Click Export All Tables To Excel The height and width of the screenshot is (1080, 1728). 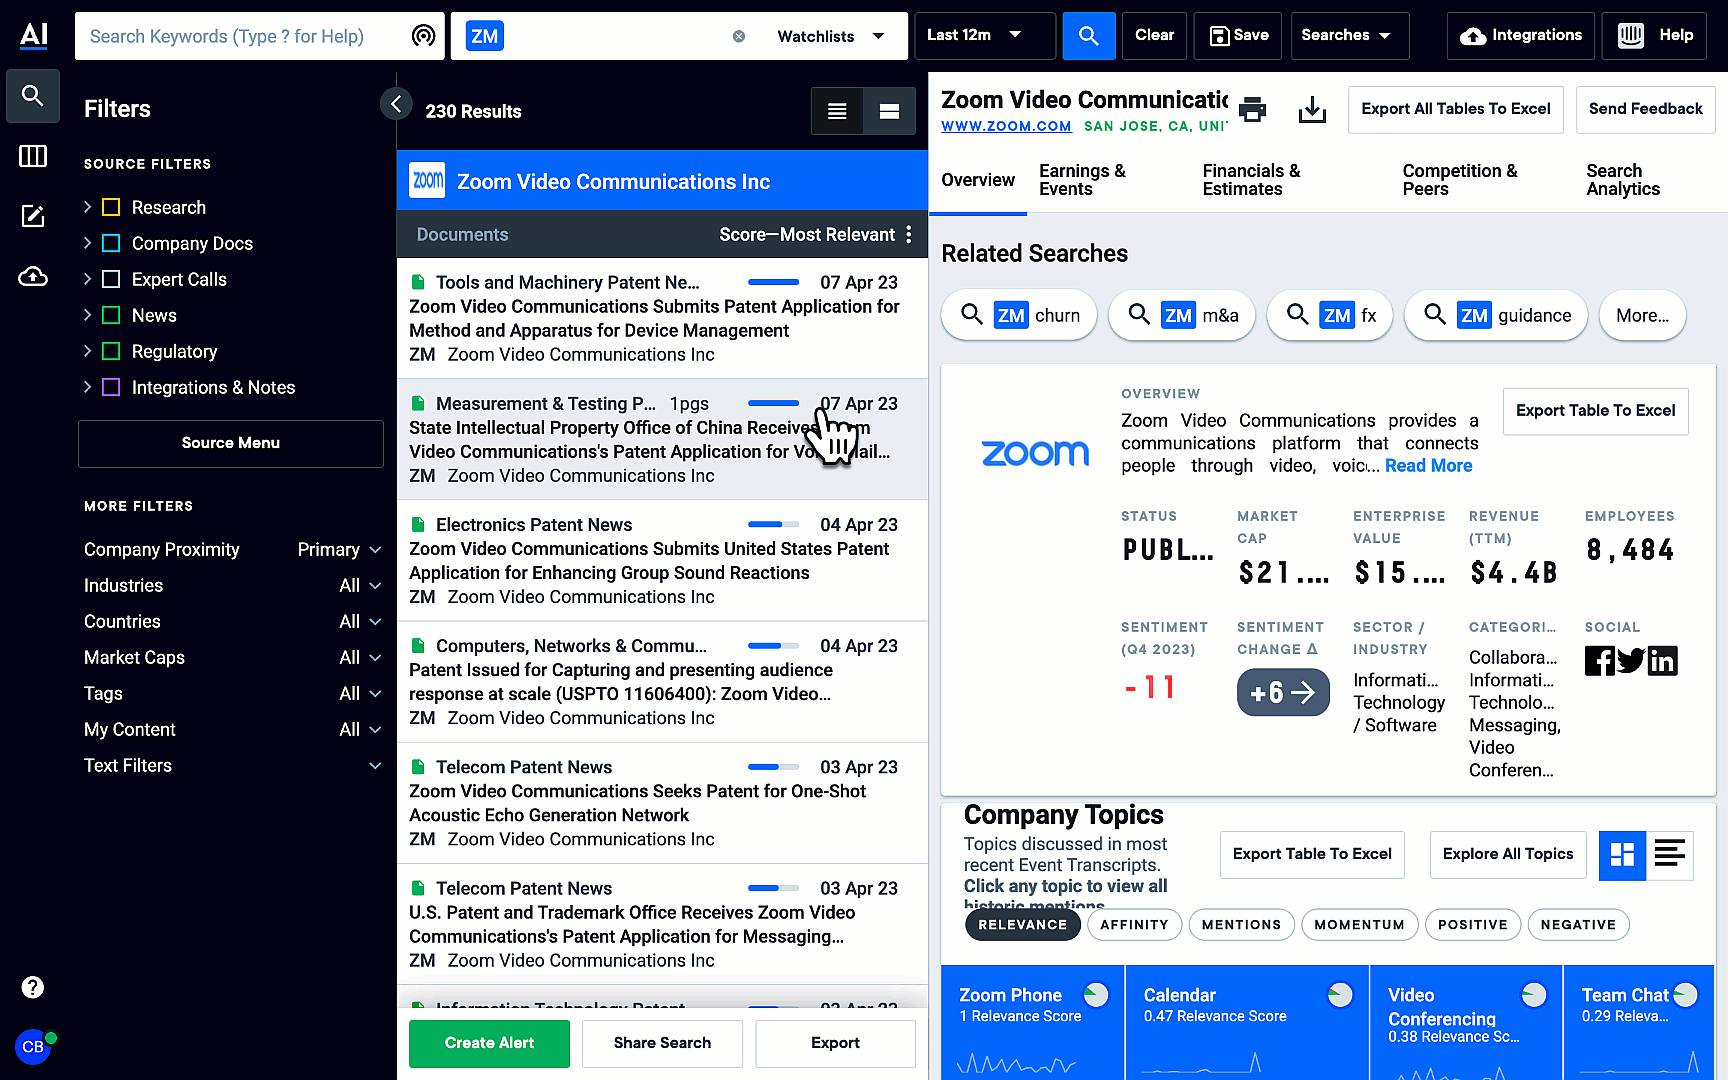tap(1455, 109)
